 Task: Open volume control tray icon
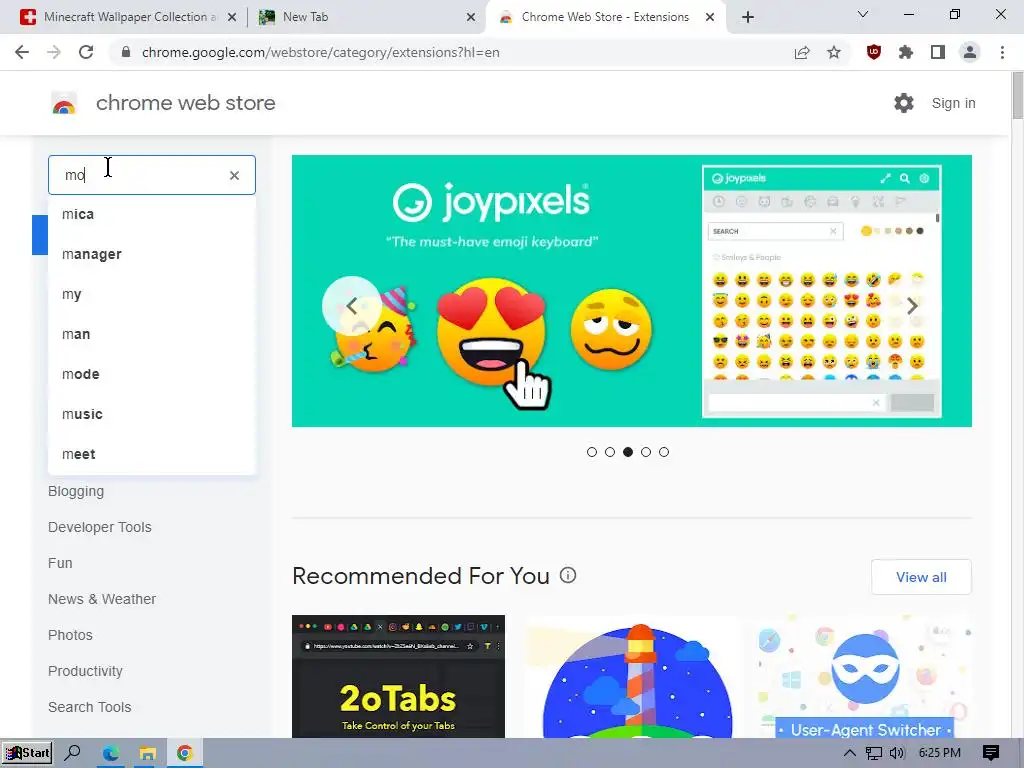(897, 753)
